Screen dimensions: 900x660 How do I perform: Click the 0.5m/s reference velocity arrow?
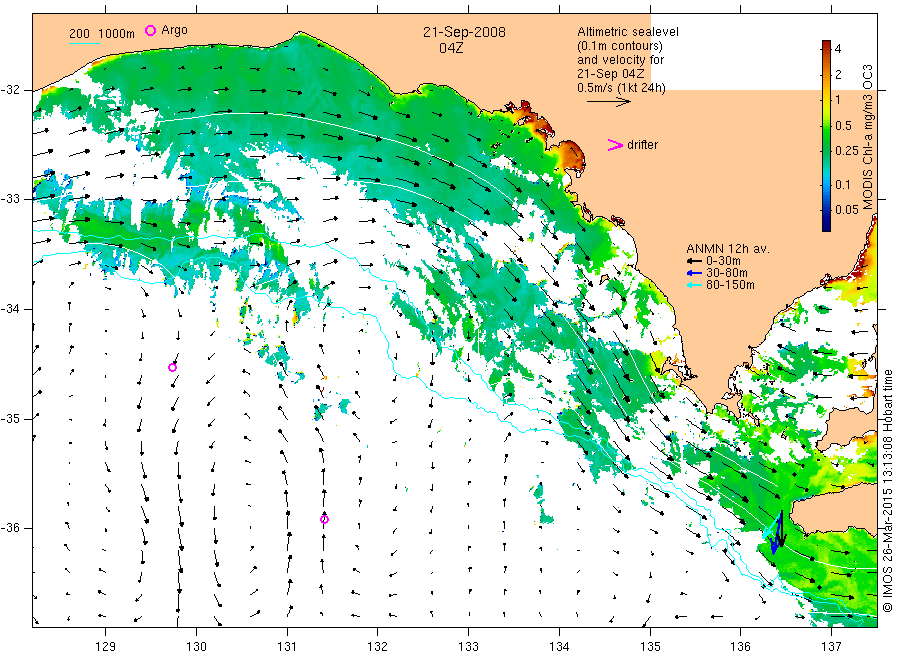click(608, 102)
